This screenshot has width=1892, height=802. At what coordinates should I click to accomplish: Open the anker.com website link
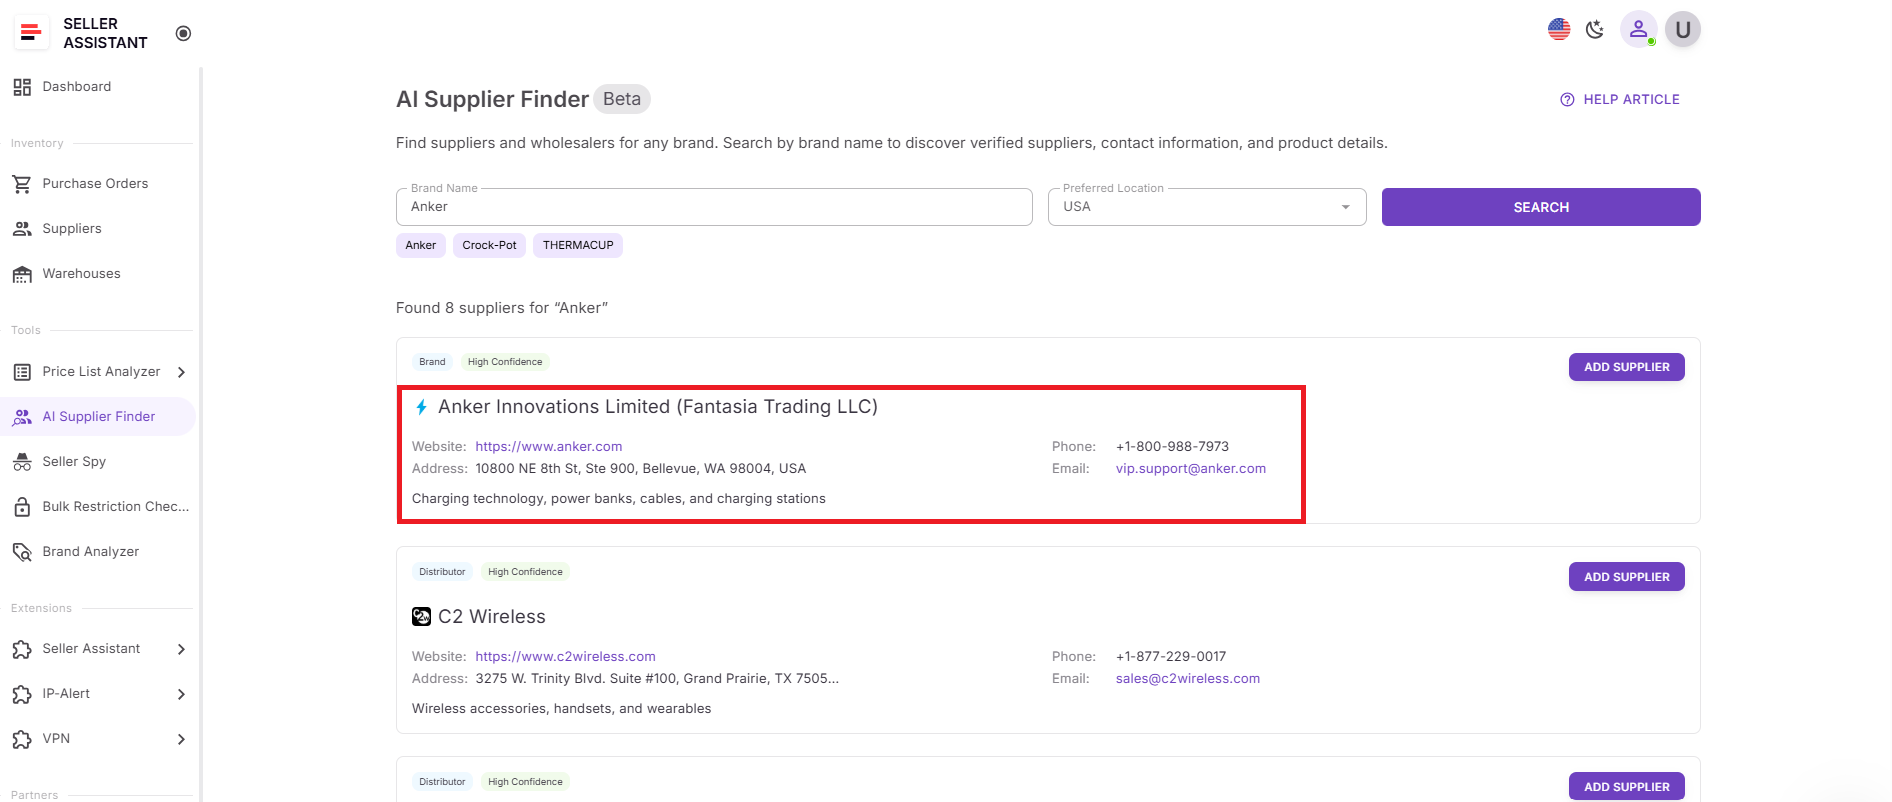pyautogui.click(x=548, y=447)
